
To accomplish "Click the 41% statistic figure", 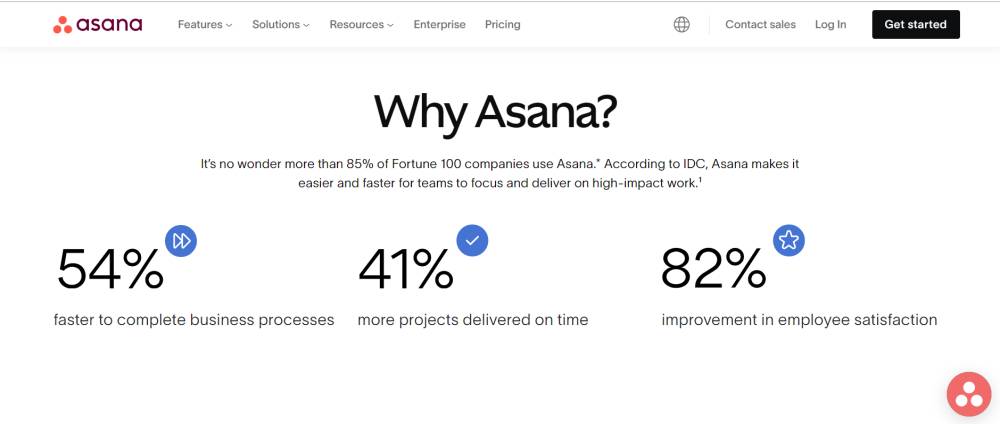I will pos(406,270).
